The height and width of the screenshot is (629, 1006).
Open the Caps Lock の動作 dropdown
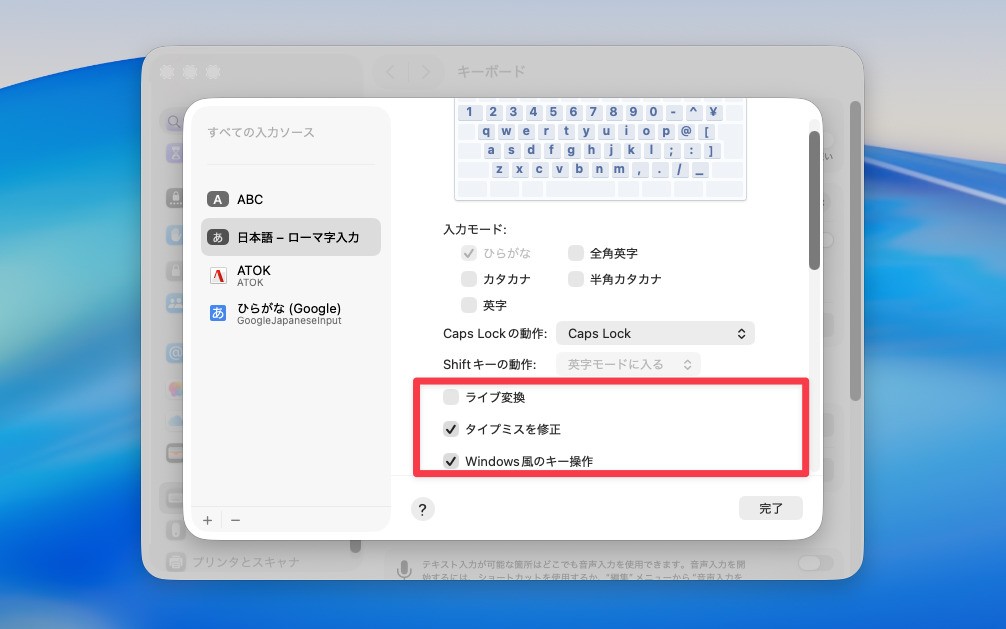point(655,333)
